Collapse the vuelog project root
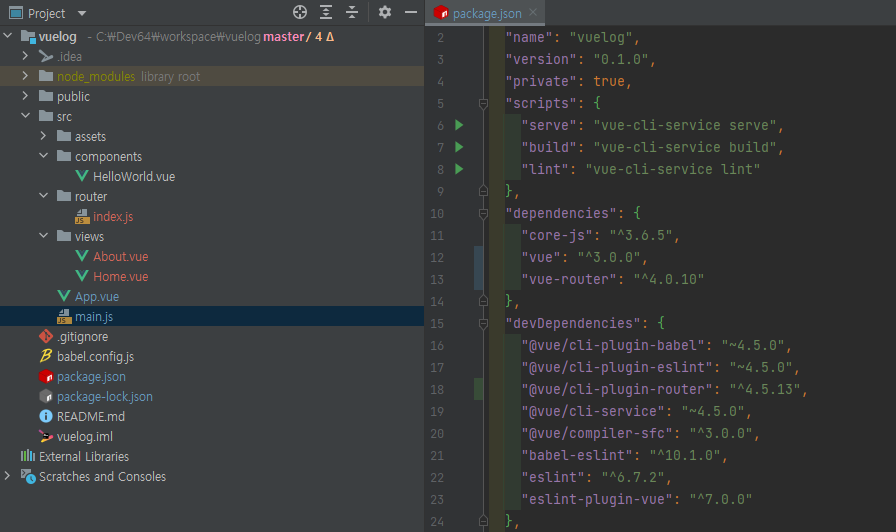 (x=7, y=36)
